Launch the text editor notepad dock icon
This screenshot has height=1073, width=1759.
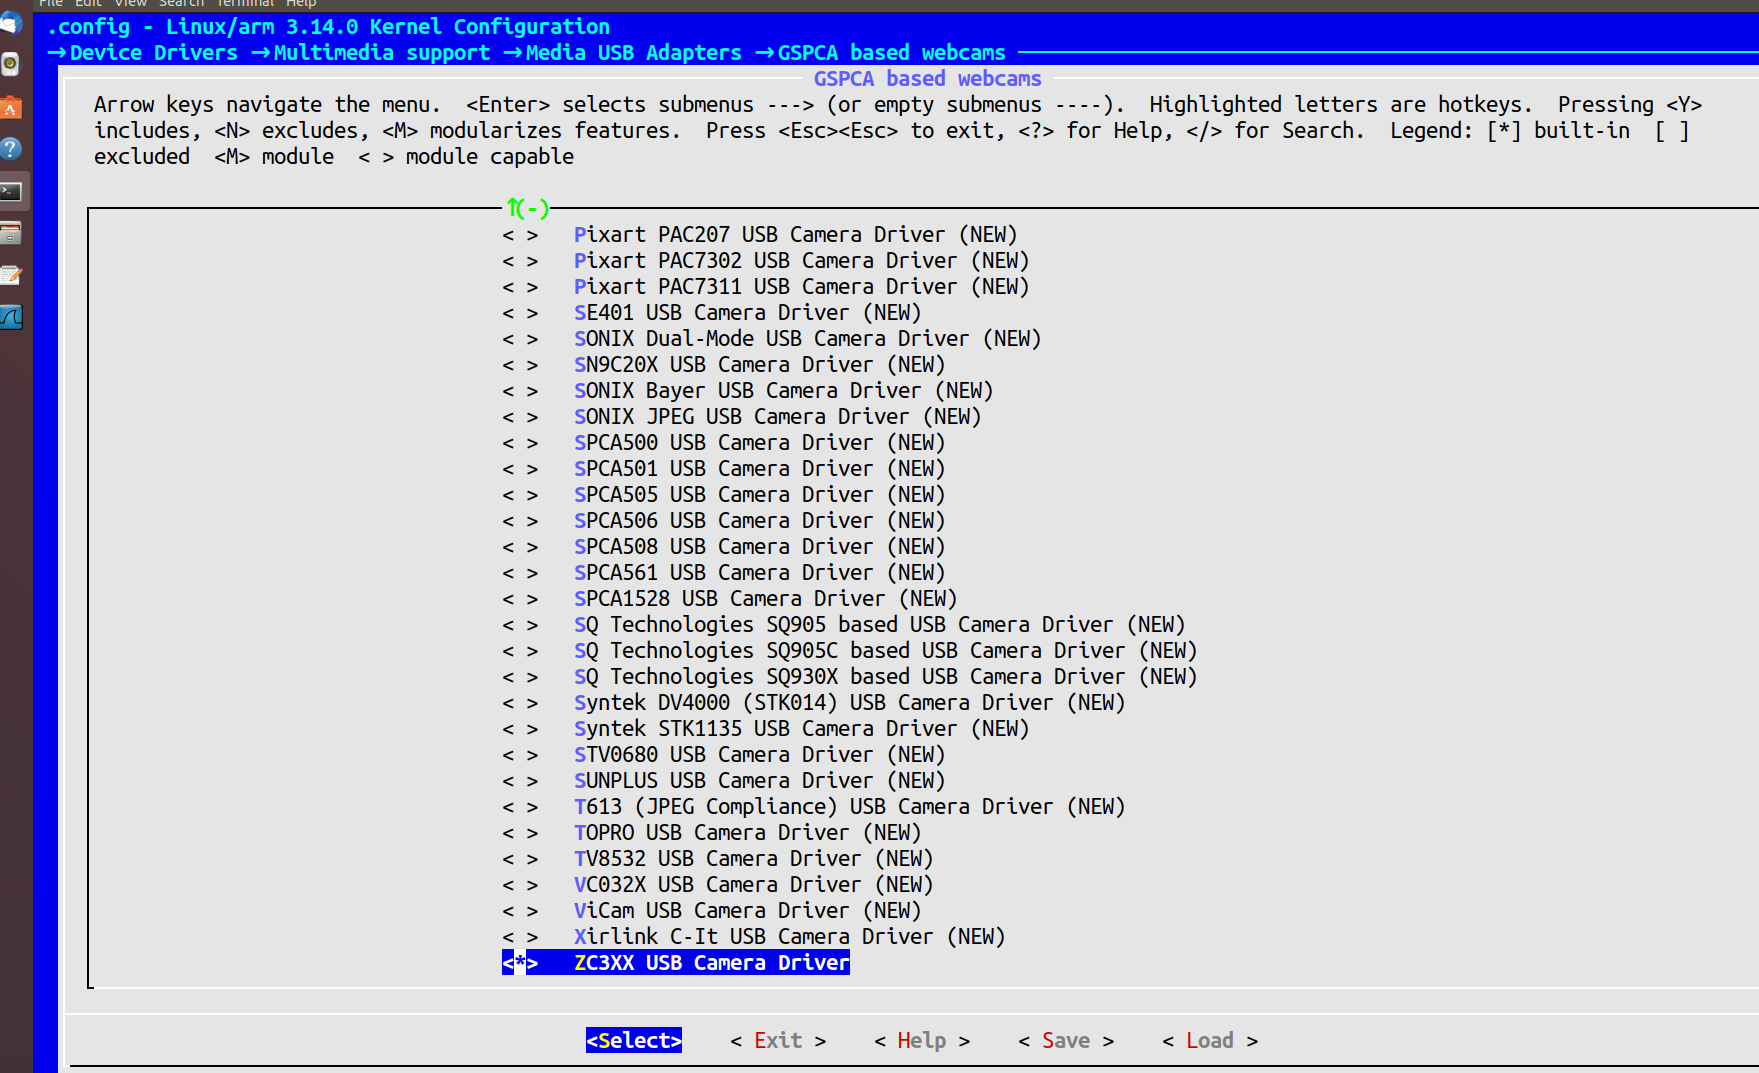(x=11, y=275)
